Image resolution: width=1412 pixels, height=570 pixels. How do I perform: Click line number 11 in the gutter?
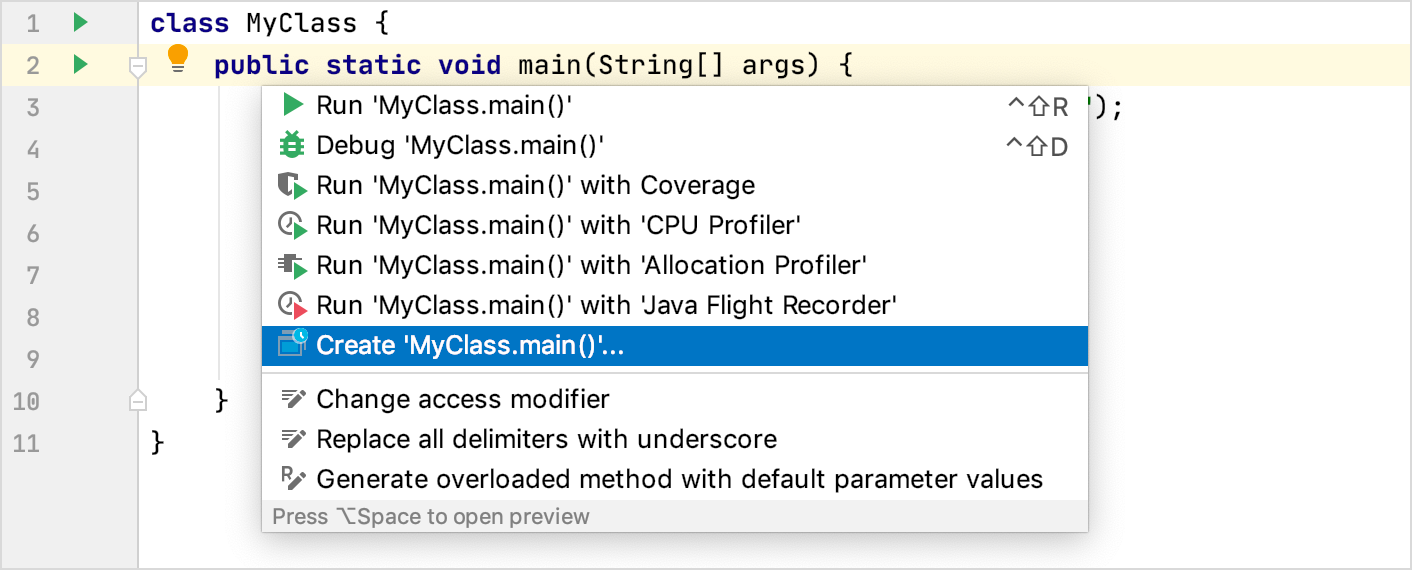(x=26, y=443)
